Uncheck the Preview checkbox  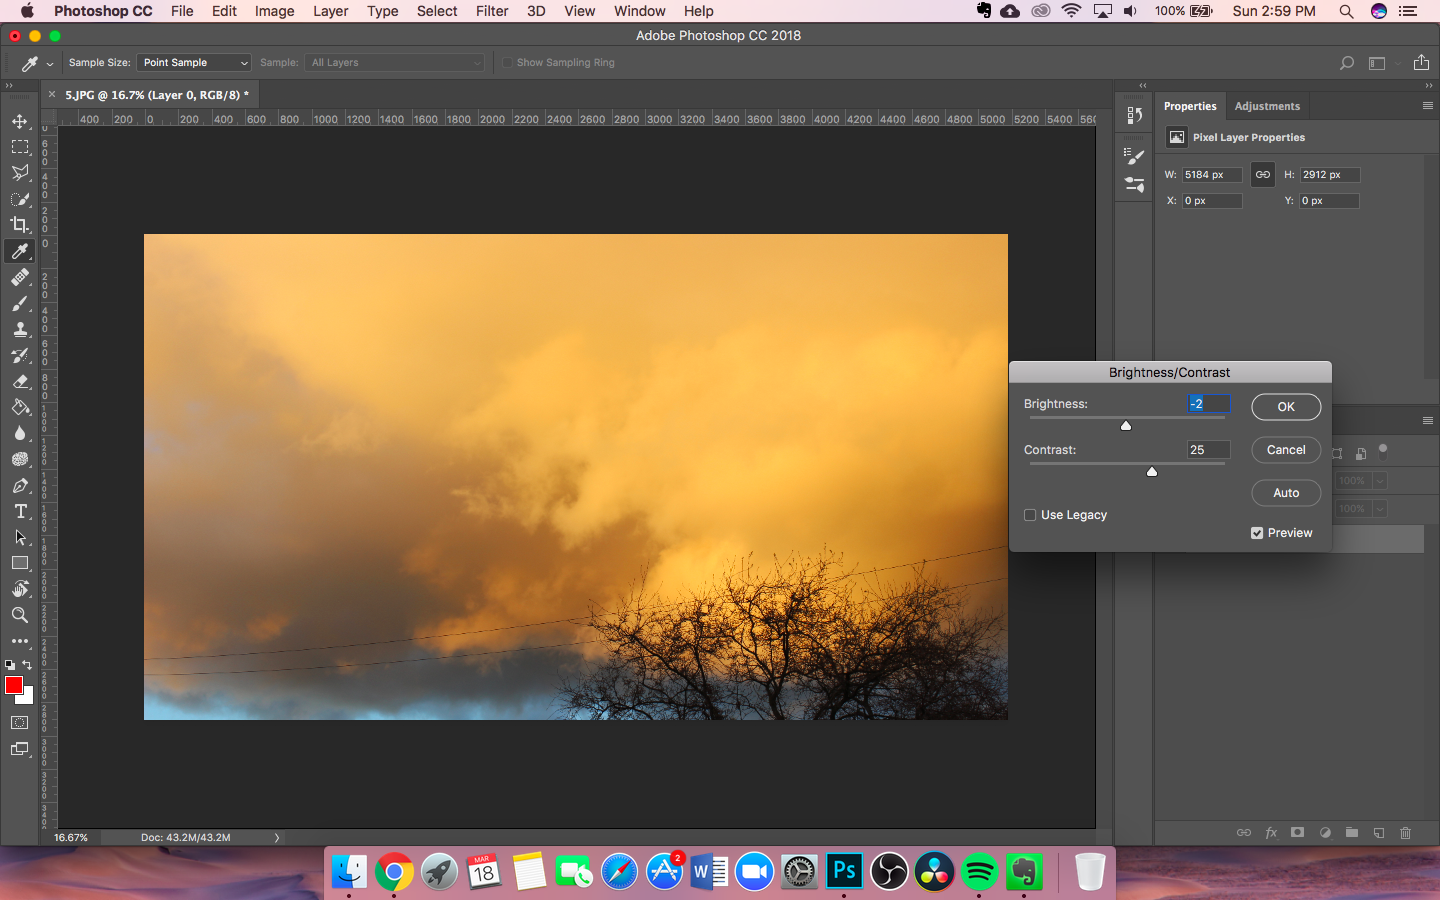[x=1257, y=533]
